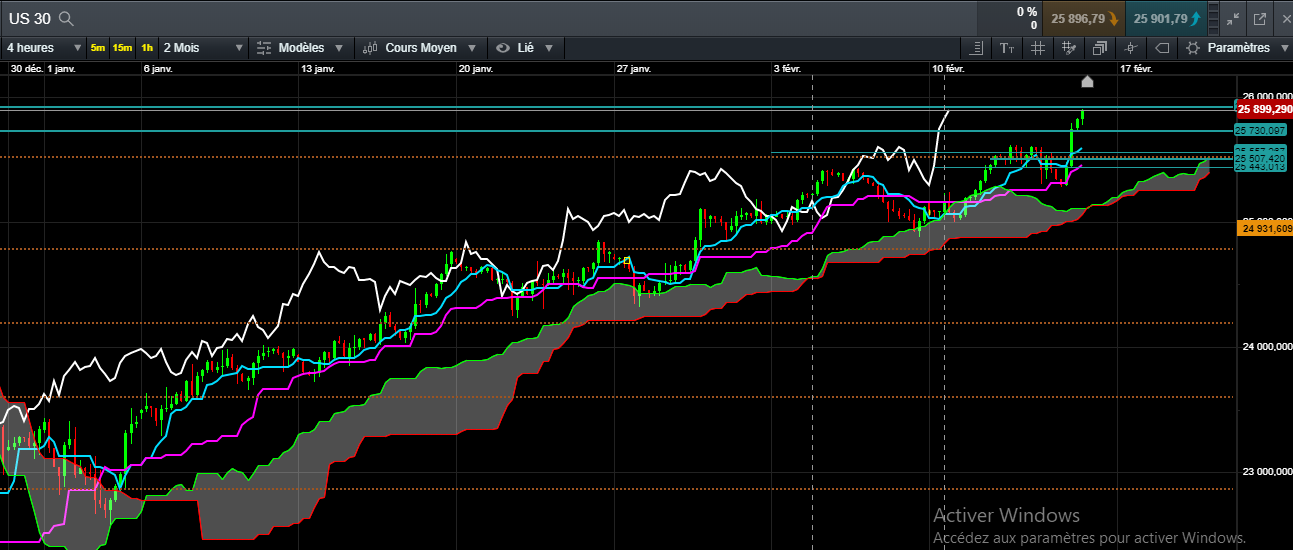Click the text list lines icon
The image size is (1293, 550).
click(977, 47)
